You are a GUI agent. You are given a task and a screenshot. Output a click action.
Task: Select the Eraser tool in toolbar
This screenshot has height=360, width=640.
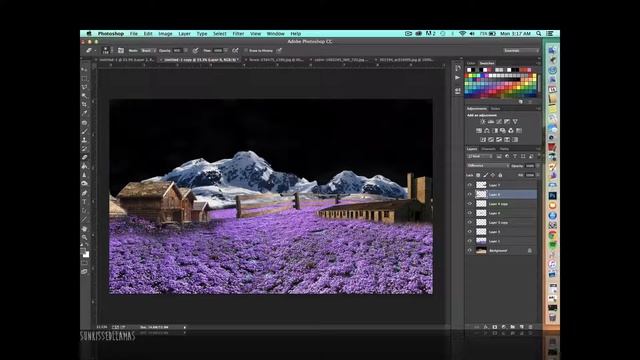pyautogui.click(x=84, y=157)
